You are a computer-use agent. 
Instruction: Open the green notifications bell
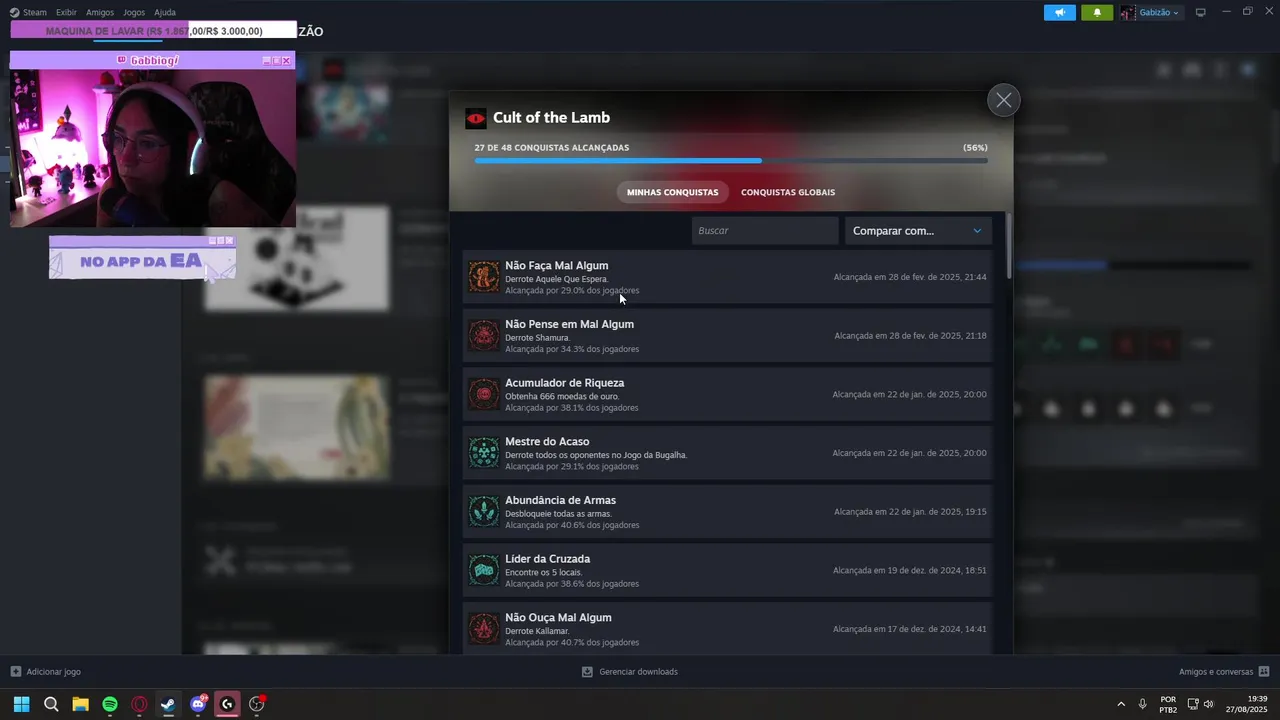coord(1097,12)
